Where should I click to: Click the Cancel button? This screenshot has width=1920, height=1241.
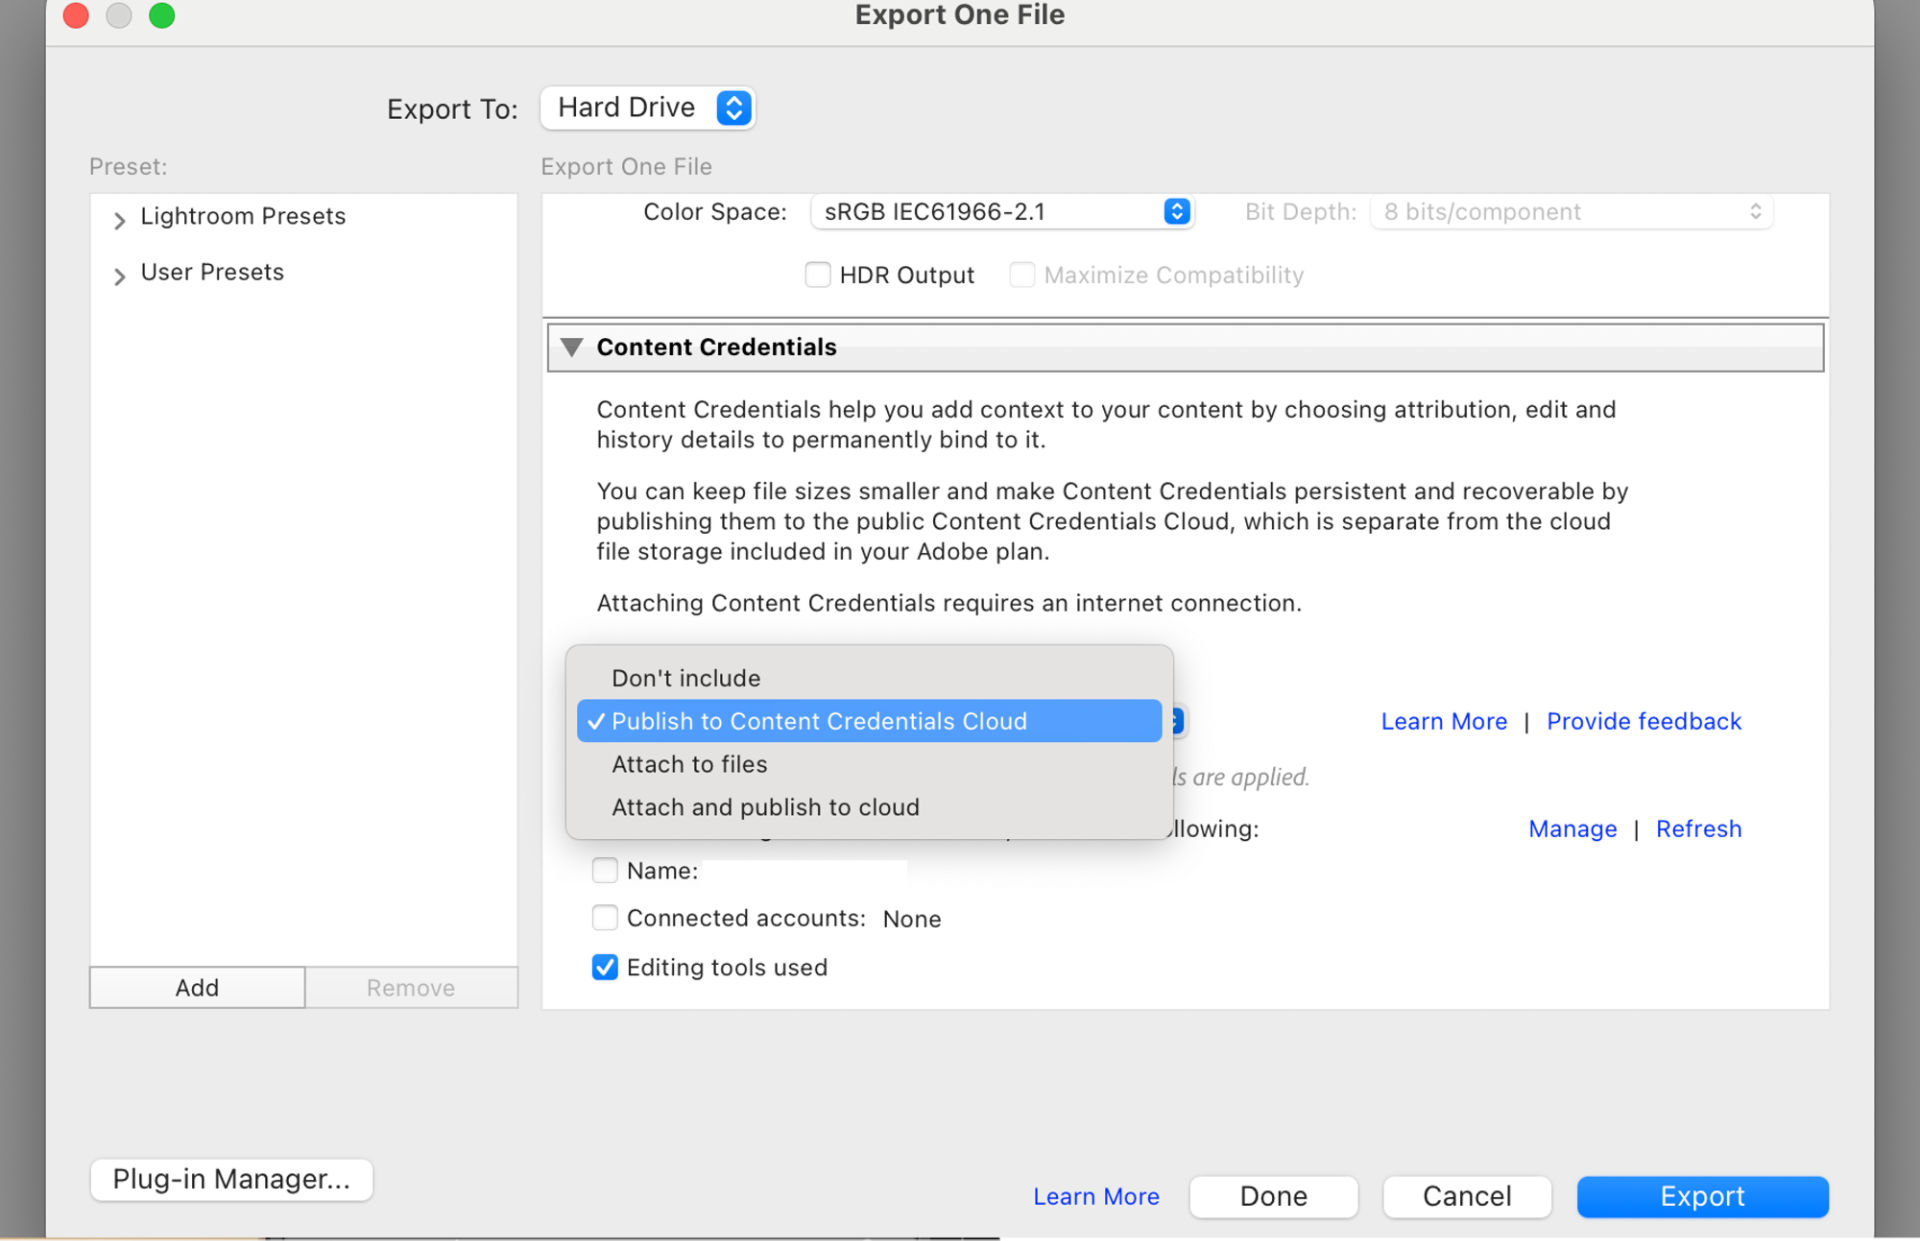1467,1197
